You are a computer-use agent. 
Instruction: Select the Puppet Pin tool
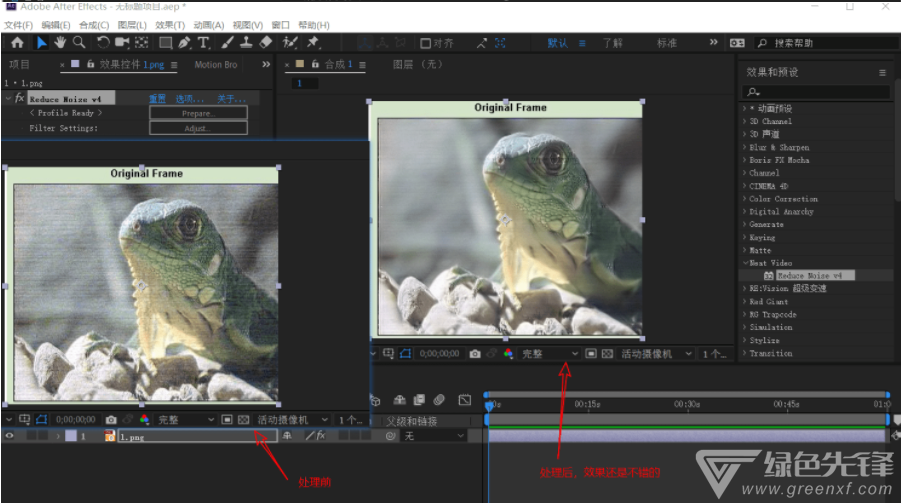(313, 42)
